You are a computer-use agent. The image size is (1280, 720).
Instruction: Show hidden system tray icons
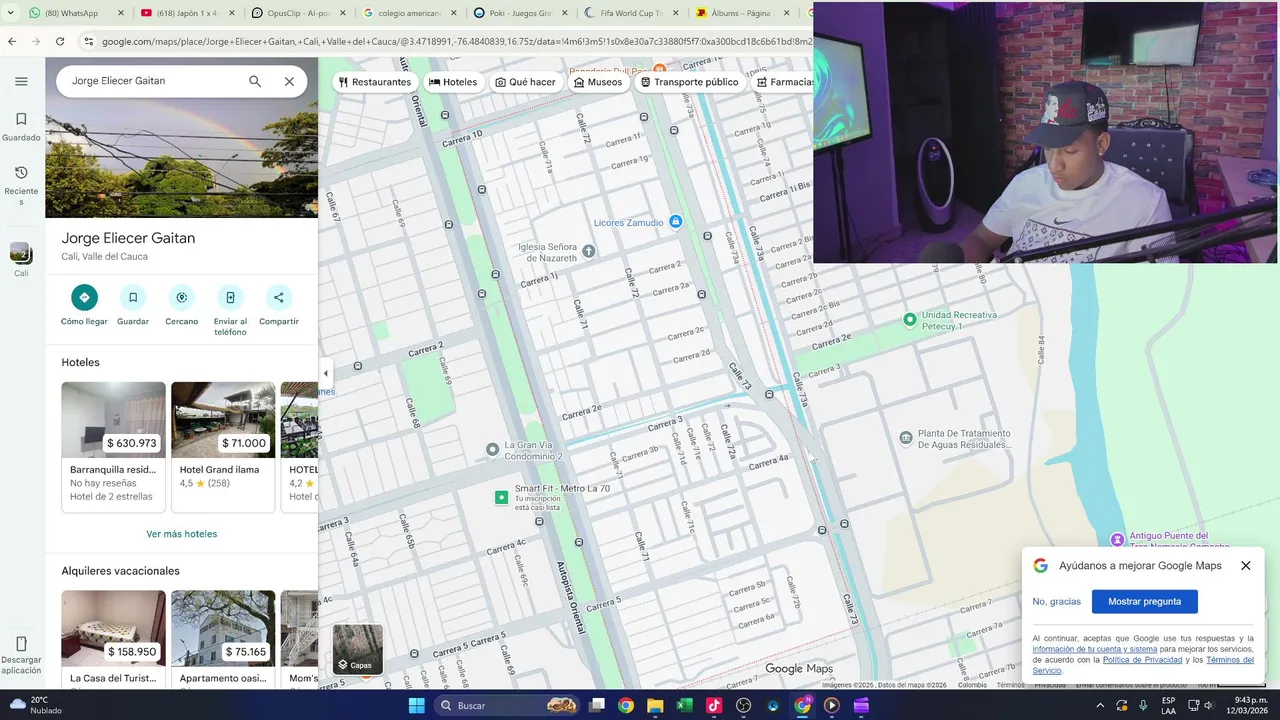coord(1101,706)
